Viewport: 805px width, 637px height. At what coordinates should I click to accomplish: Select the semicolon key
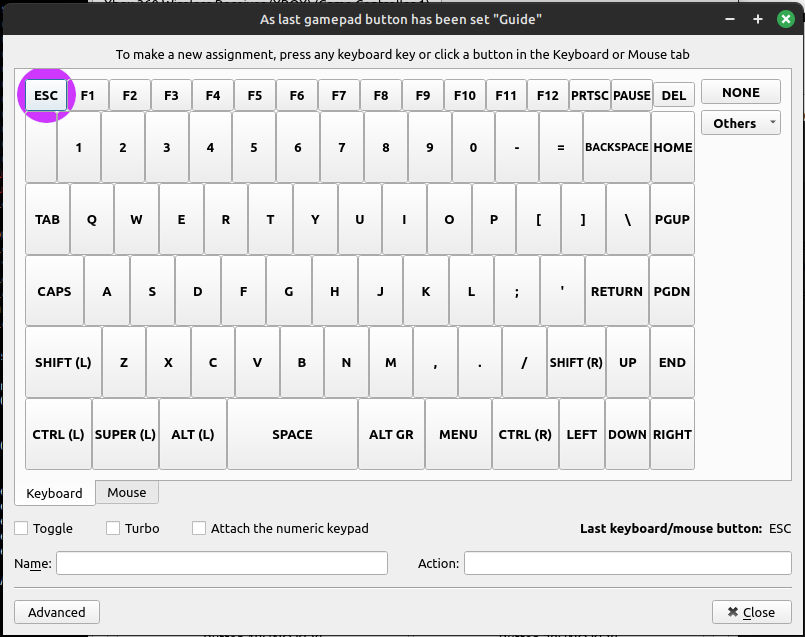pos(516,291)
